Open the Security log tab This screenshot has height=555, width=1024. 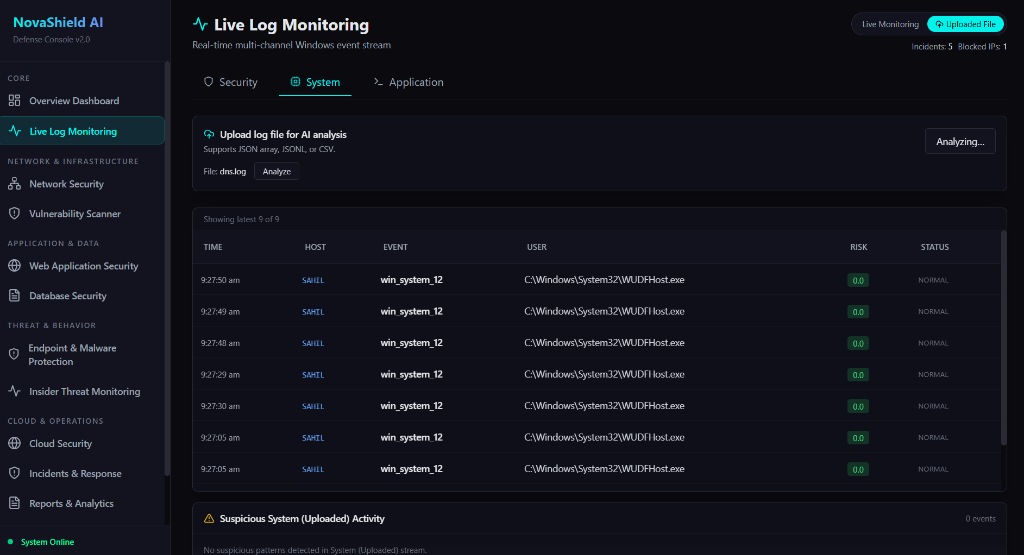click(231, 82)
